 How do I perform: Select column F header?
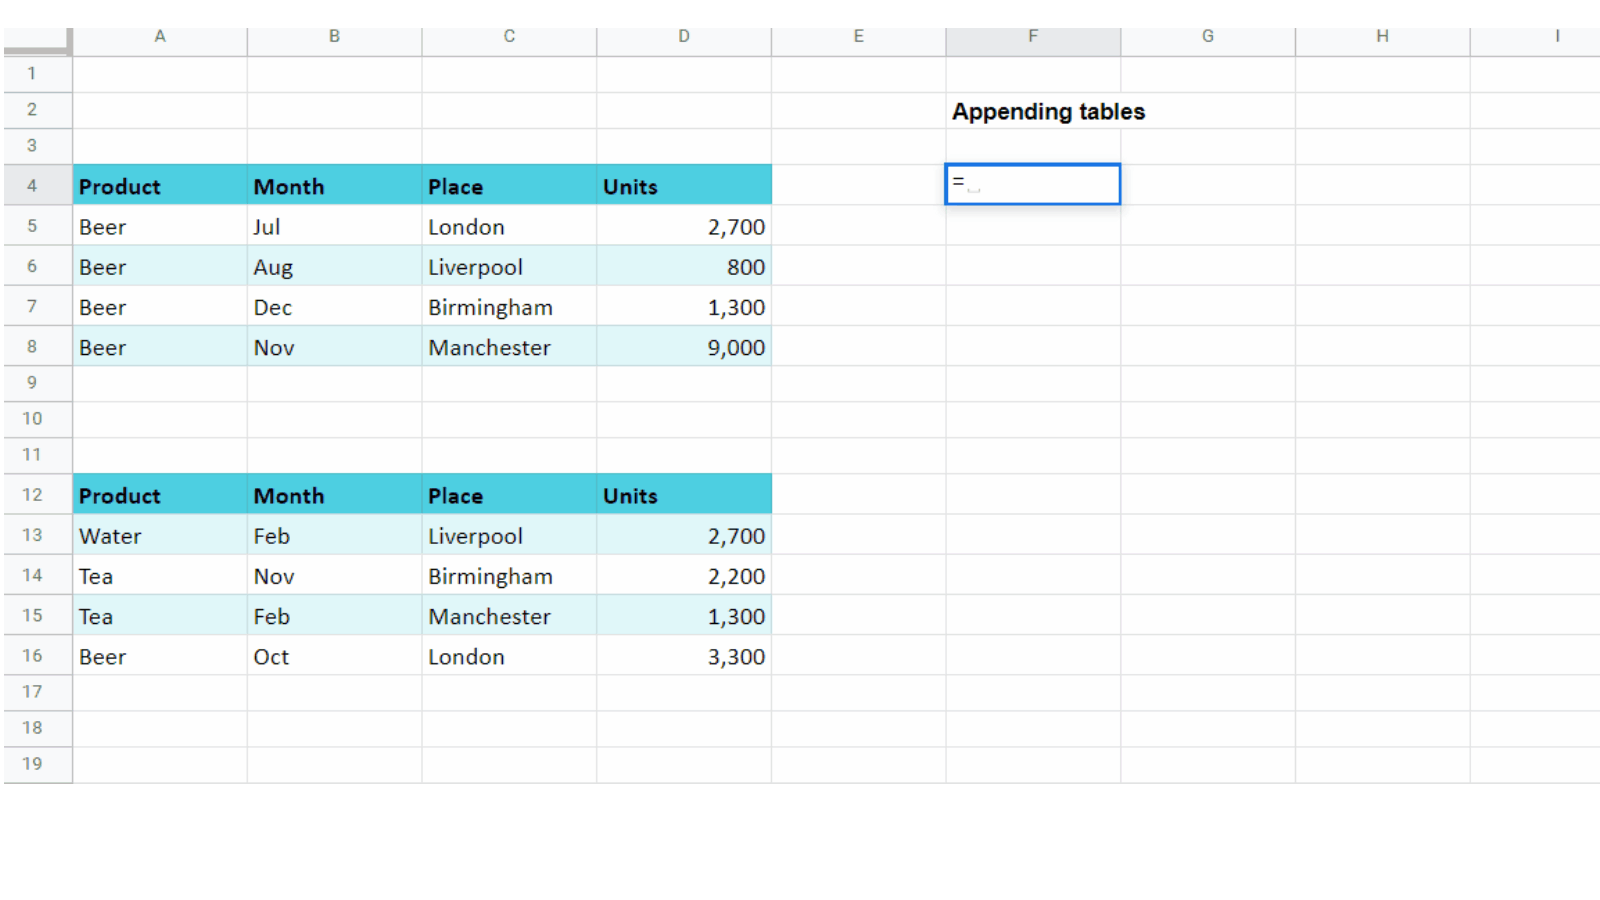[1032, 37]
